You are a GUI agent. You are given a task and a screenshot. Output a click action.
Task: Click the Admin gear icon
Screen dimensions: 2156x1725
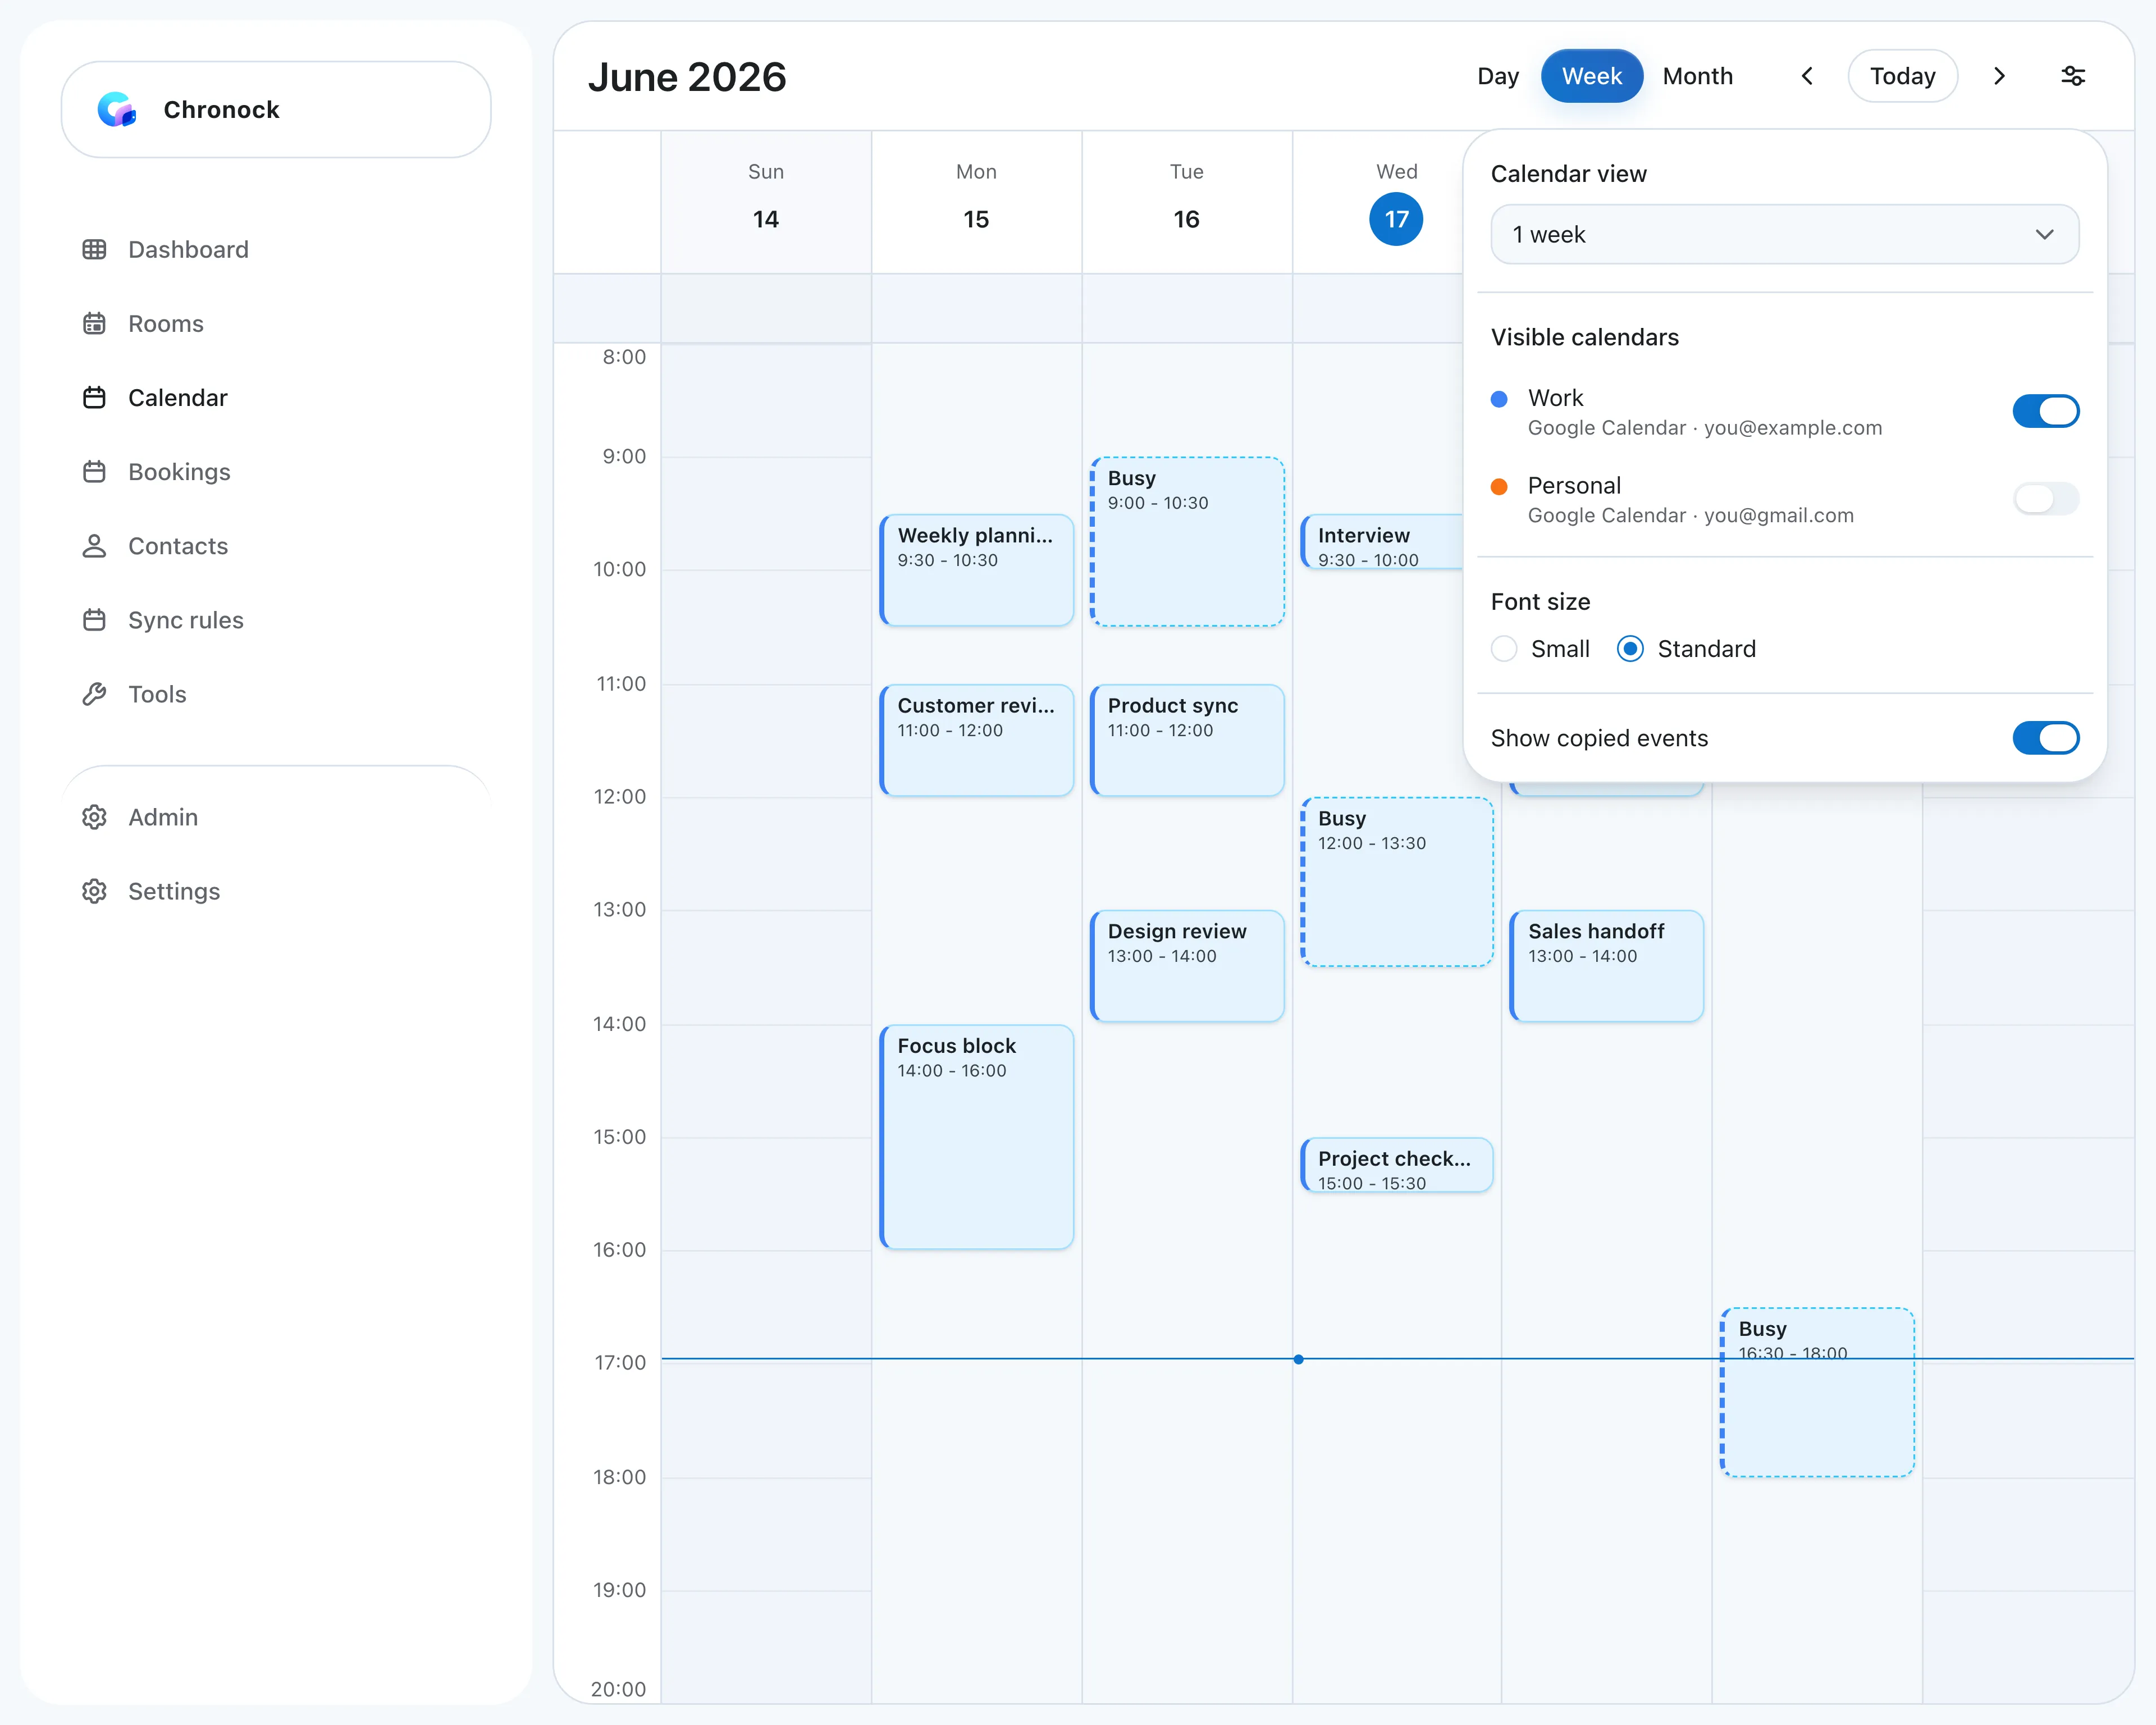pos(94,816)
